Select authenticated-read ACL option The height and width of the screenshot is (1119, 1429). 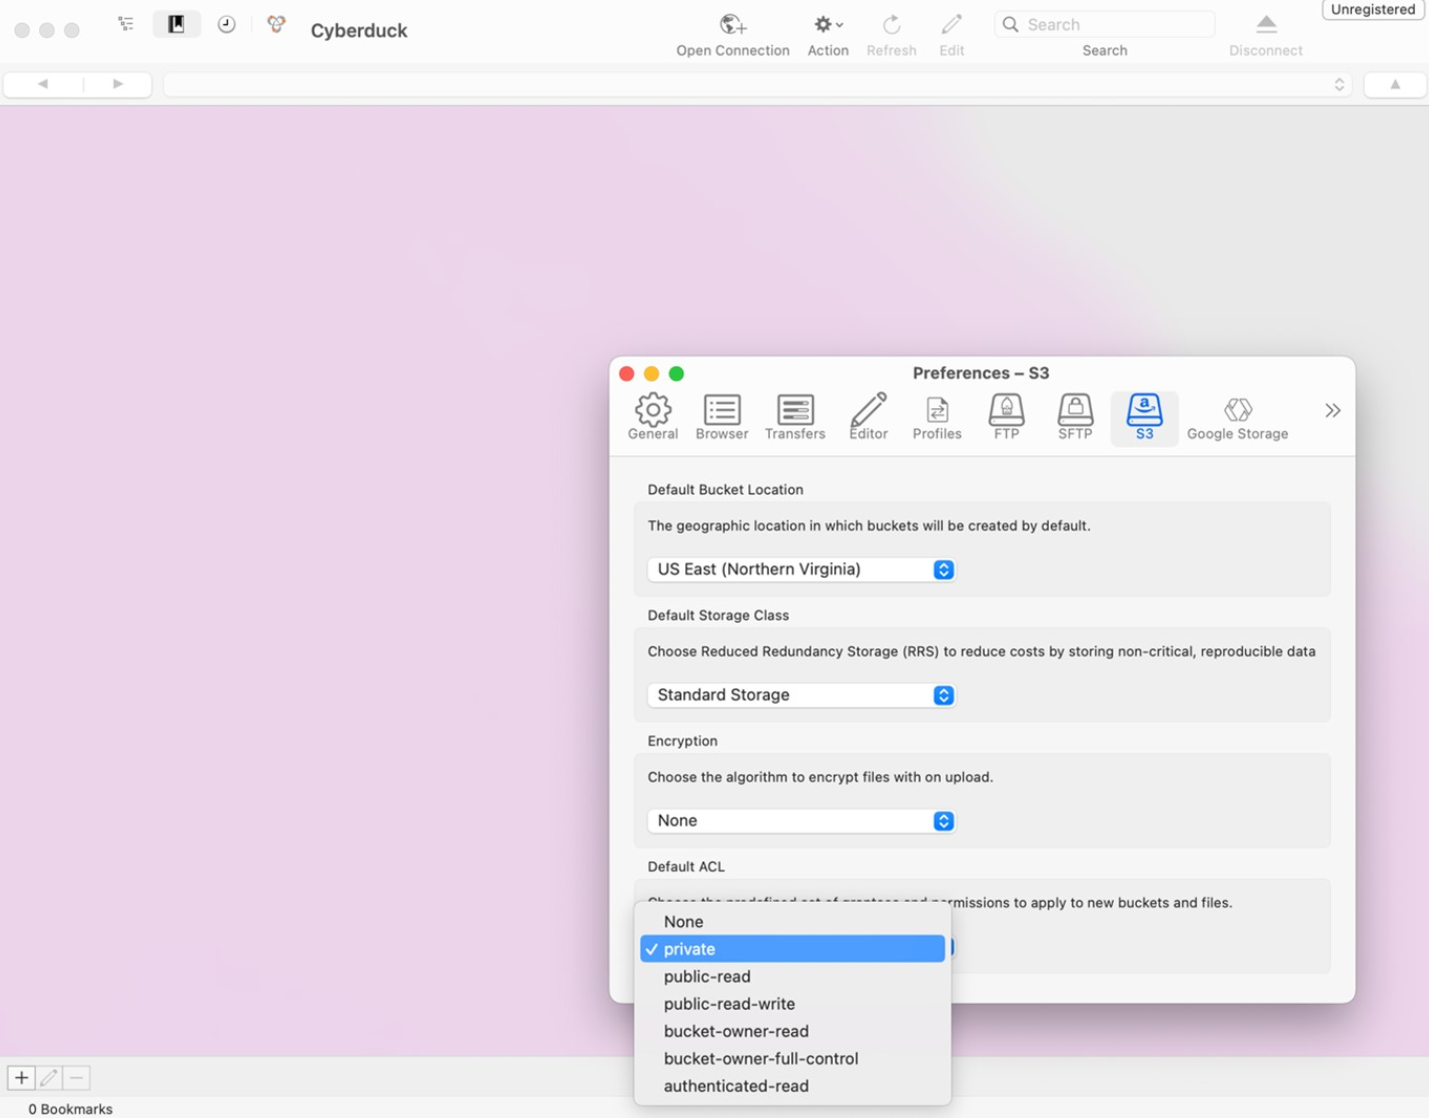coord(792,1086)
